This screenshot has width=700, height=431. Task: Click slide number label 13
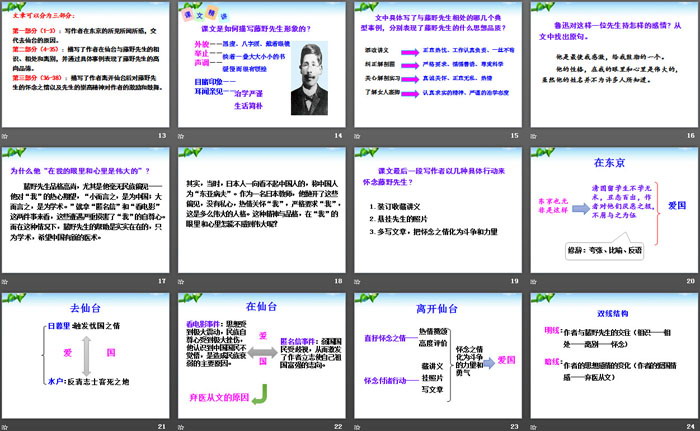(x=162, y=135)
